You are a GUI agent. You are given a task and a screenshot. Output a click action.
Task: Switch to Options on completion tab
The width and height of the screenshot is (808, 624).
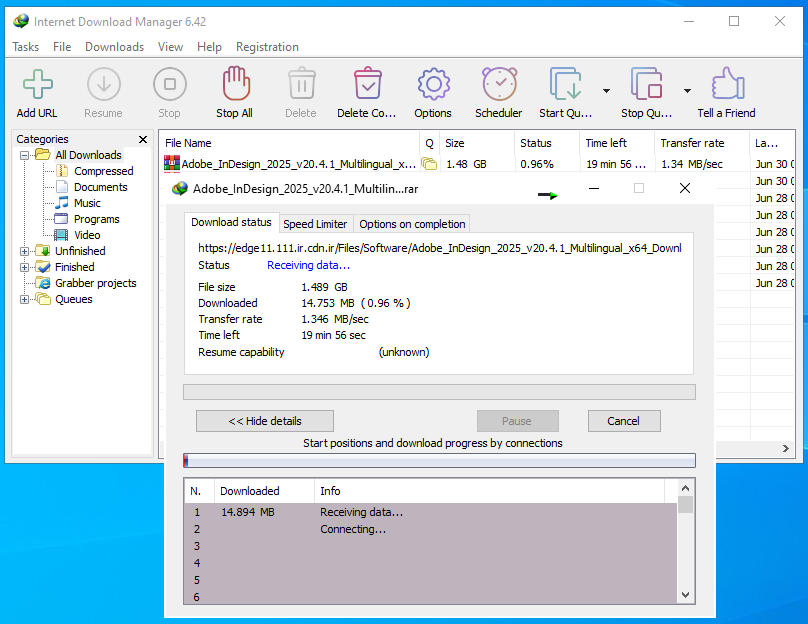[x=412, y=224]
